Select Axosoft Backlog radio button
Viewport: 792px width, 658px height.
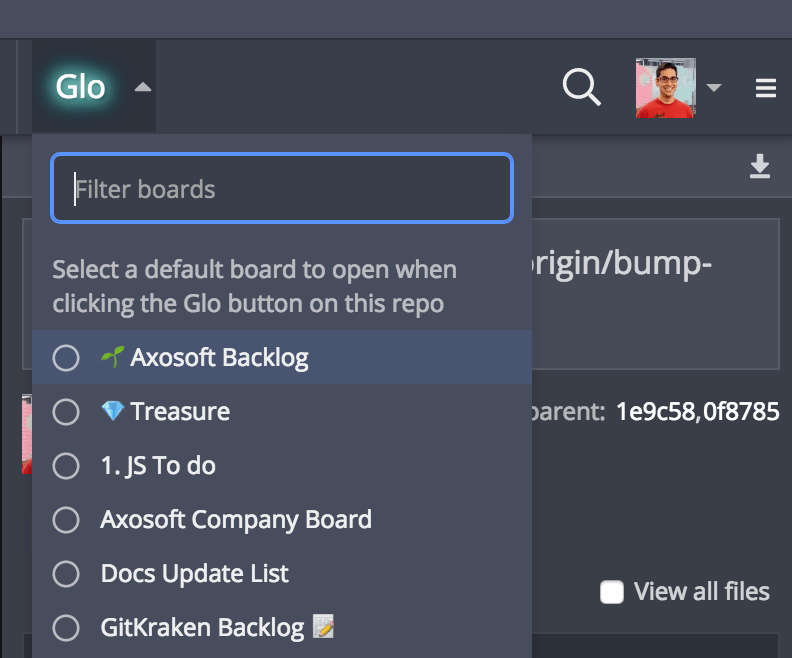pyautogui.click(x=66, y=358)
